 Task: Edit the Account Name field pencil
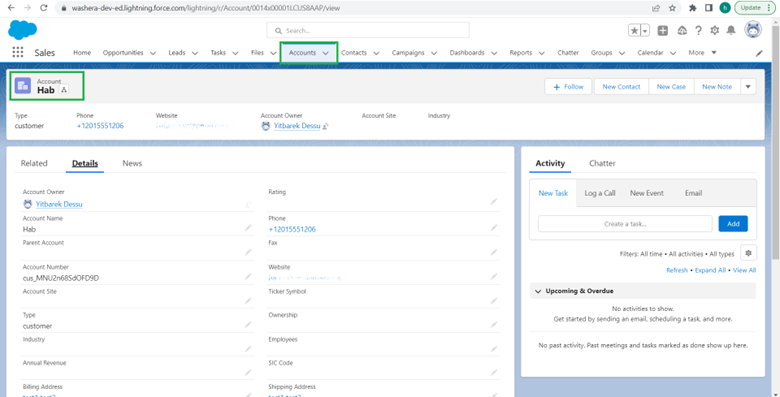click(x=248, y=228)
